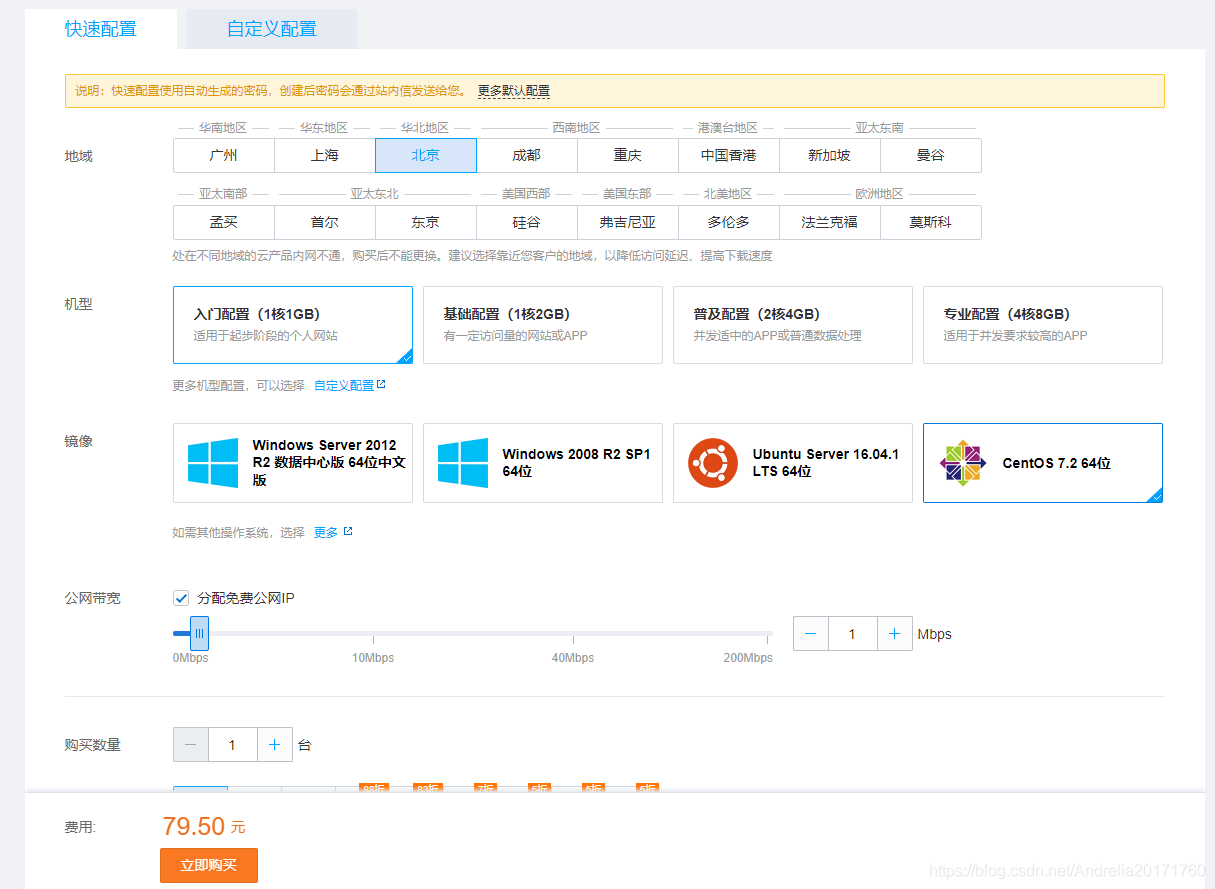The image size is (1215, 889).
Task: Focus the bandwidth Mbps input field
Action: [x=853, y=634]
